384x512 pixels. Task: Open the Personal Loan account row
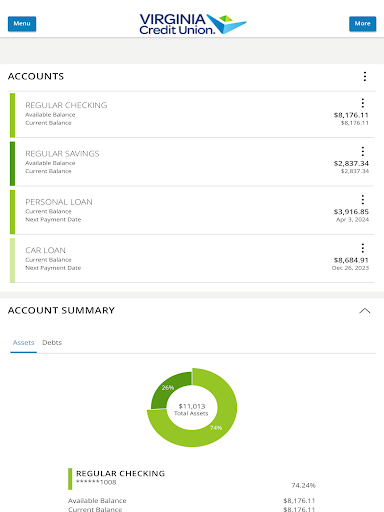[192, 211]
